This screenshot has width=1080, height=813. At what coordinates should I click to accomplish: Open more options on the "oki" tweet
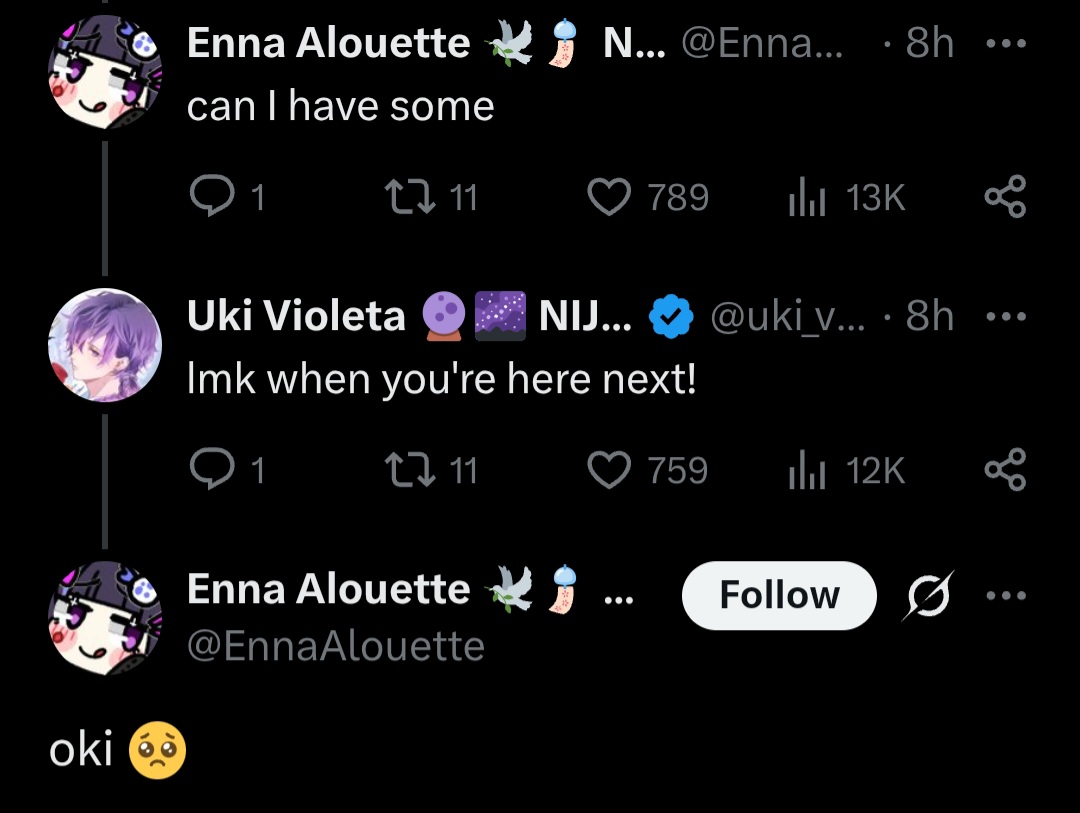[x=1005, y=596]
